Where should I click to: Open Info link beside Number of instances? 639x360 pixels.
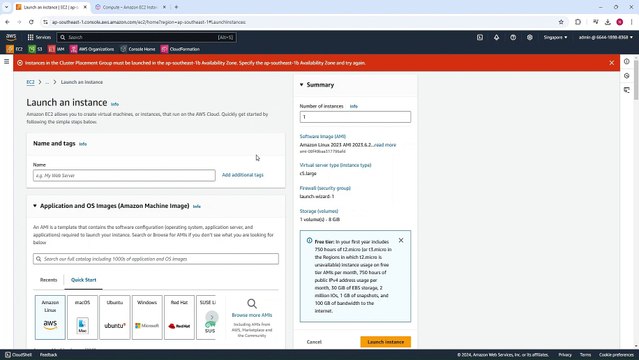click(x=354, y=106)
